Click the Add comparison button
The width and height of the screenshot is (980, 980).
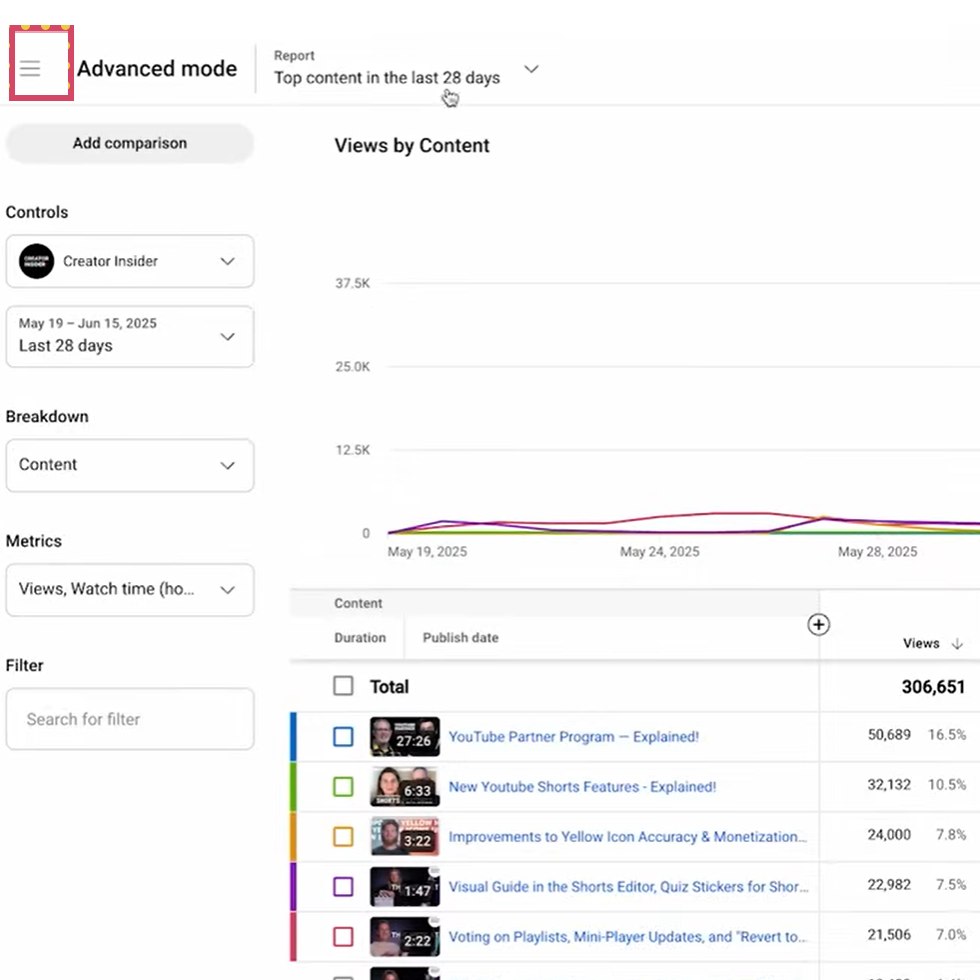[x=129, y=143]
